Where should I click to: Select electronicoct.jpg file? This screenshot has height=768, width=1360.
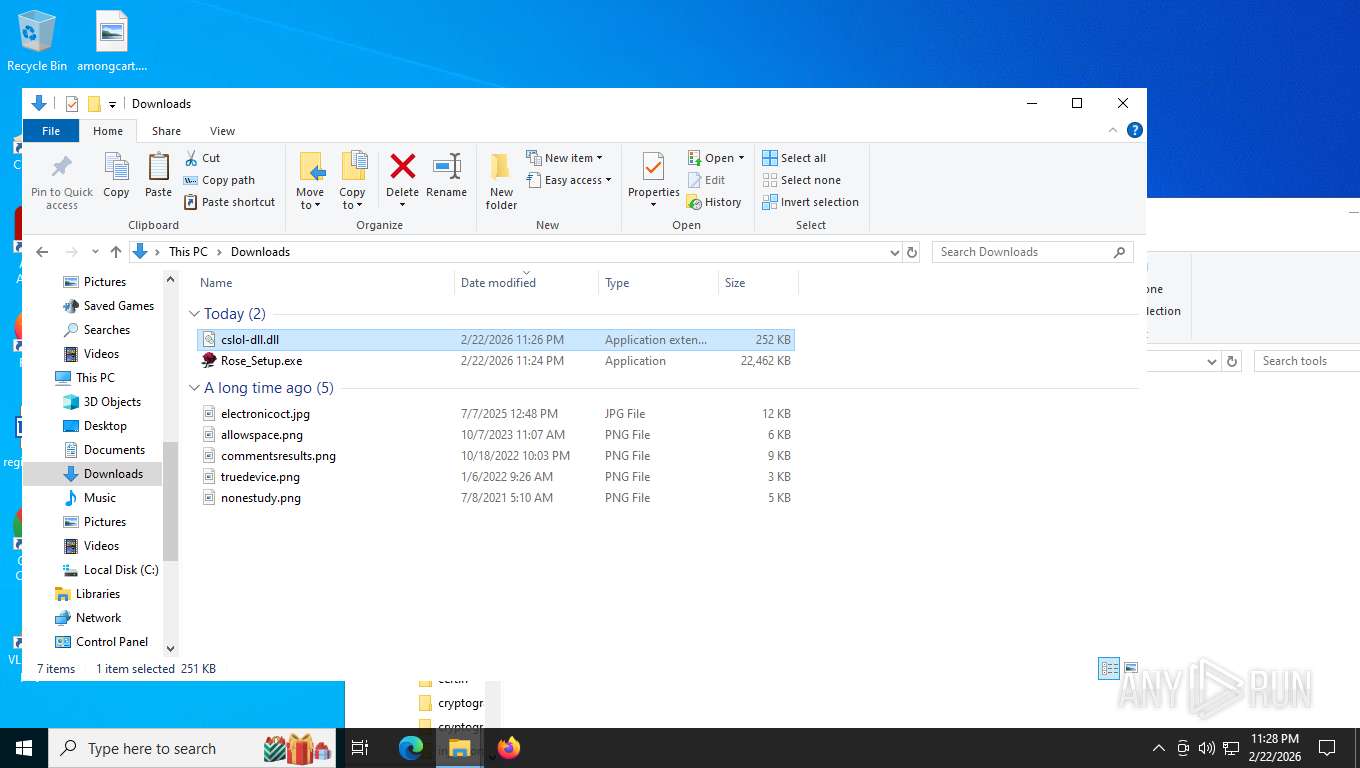click(x=496, y=414)
